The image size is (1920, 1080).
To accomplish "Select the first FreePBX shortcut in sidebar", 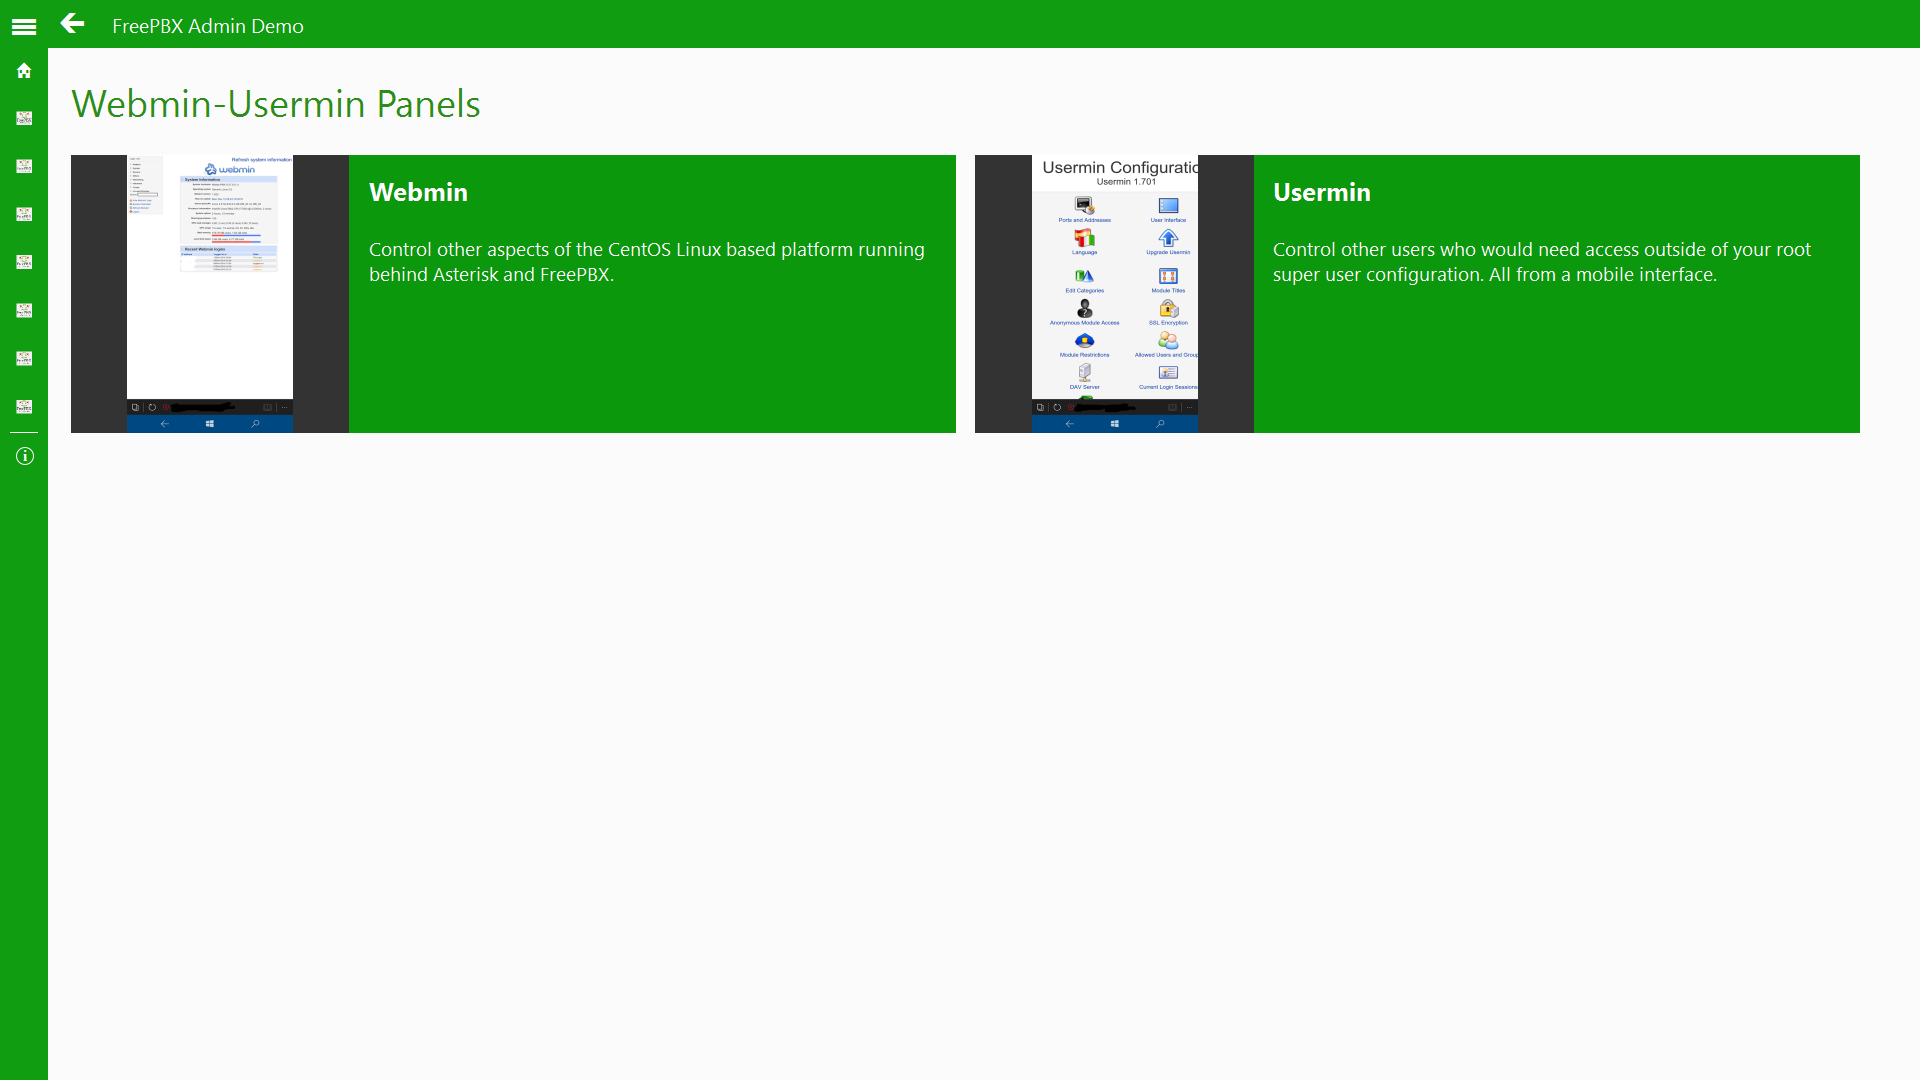I will click(23, 118).
